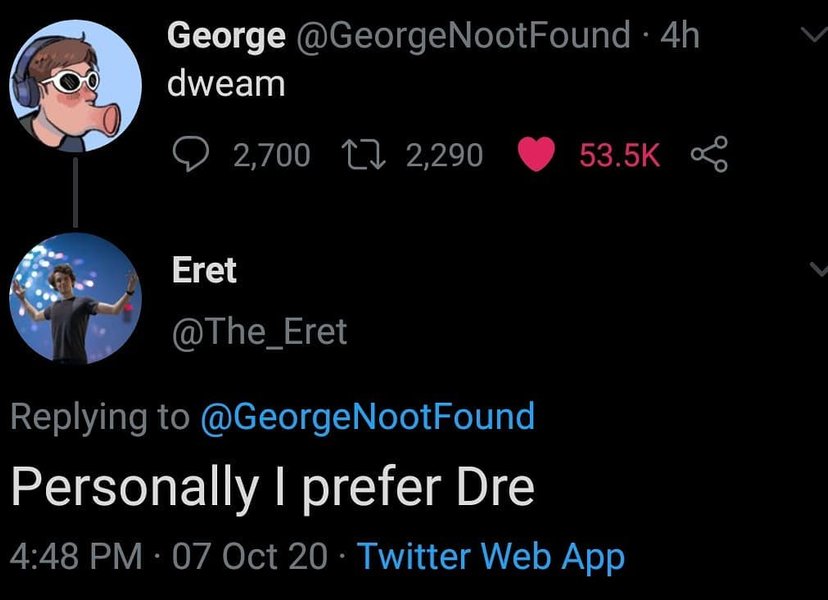Open the Twitter Web App source link
Image resolution: width=828 pixels, height=600 pixels.
490,556
